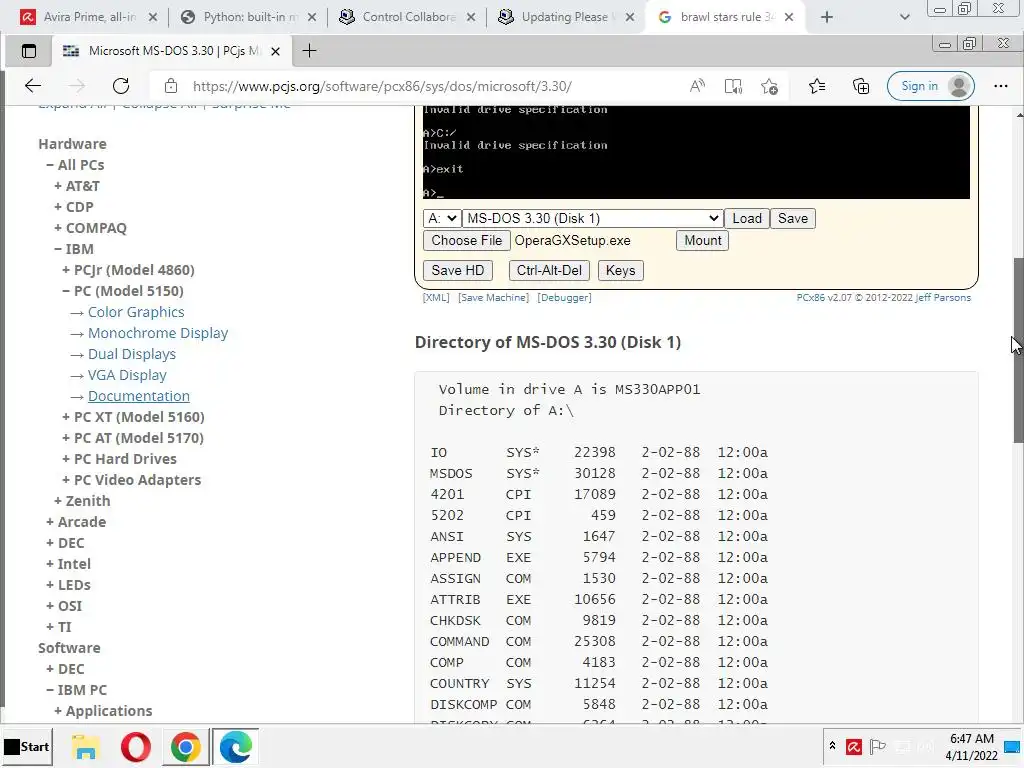Expand the Zenith tree node
This screenshot has width=1024, height=768.
(82, 501)
